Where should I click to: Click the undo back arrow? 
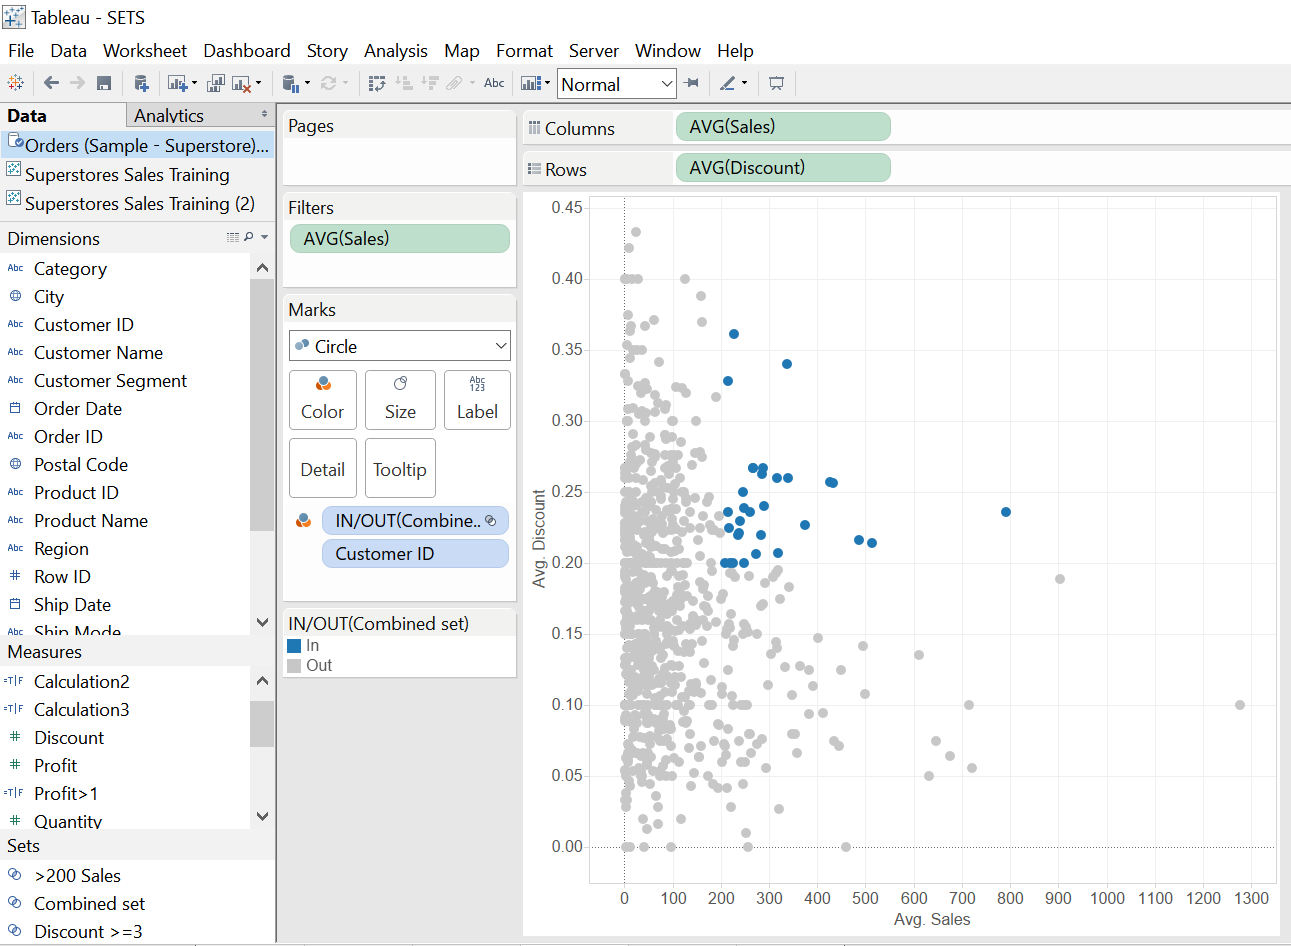pyautogui.click(x=51, y=83)
